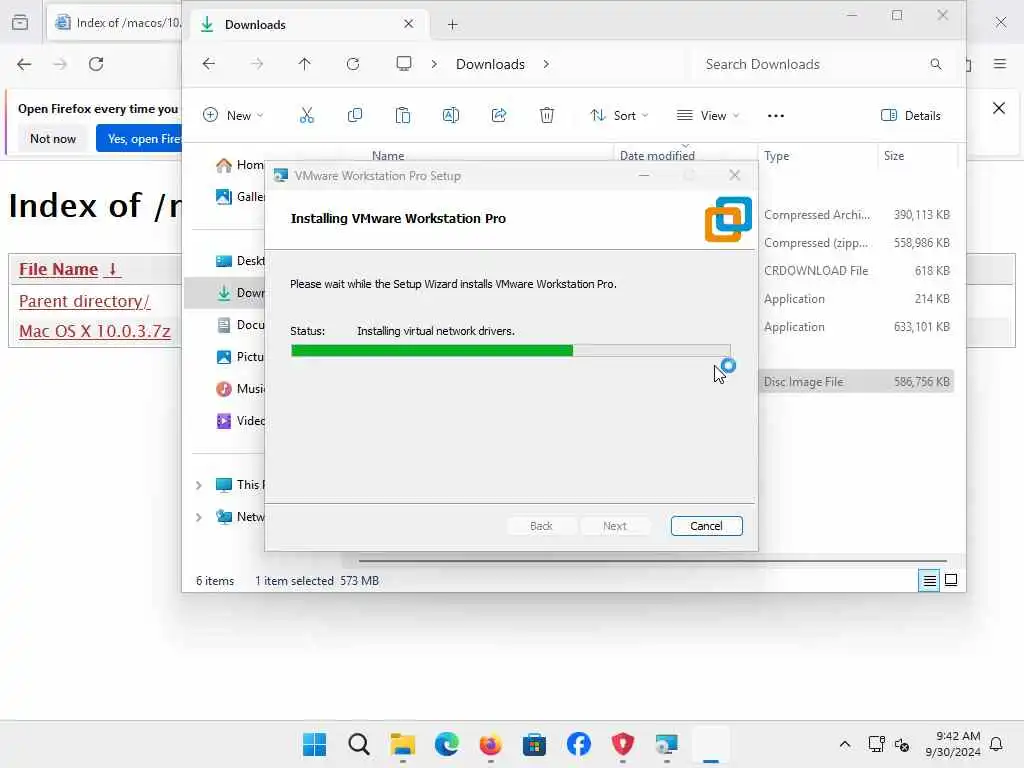Open Pictures in navigation pane

(239, 357)
